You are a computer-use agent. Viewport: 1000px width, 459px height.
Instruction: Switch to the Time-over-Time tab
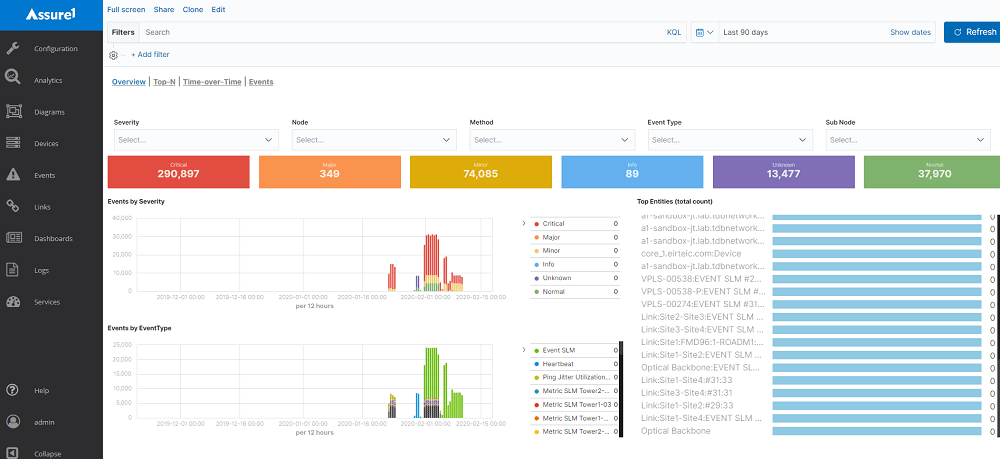pyautogui.click(x=212, y=82)
